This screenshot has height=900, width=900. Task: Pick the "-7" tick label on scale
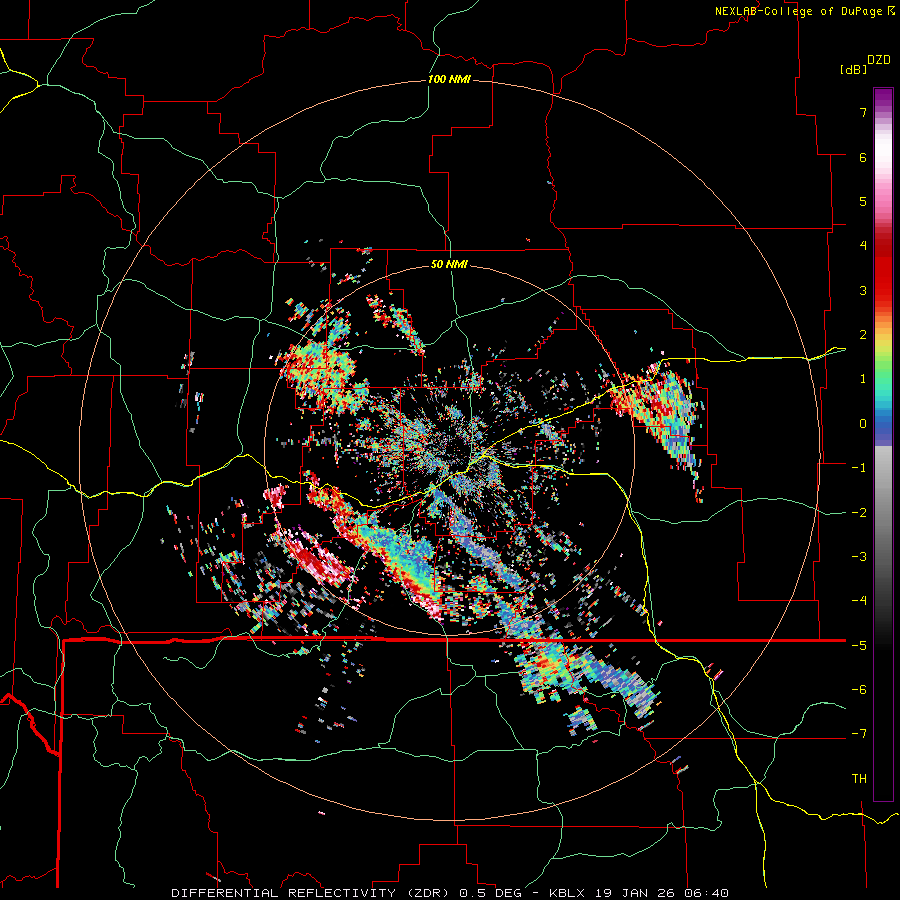(859, 734)
